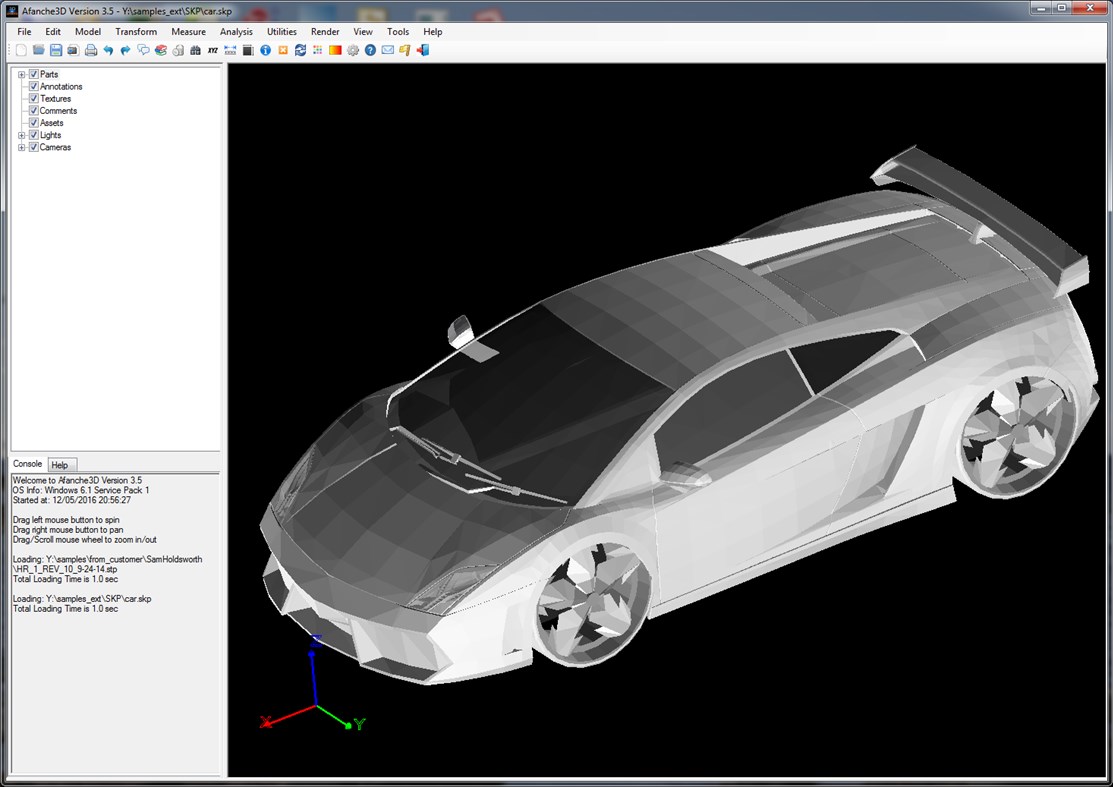Image resolution: width=1113 pixels, height=787 pixels.
Task: Toggle the Textures checkbox
Action: 34,99
